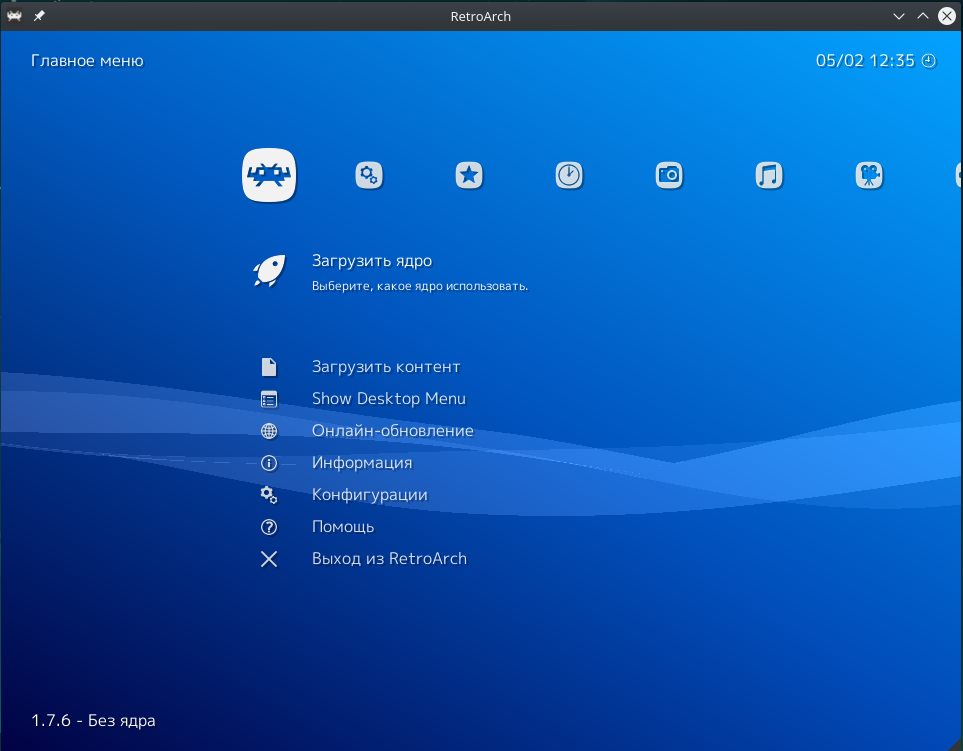Select the Main Menu gamepad icon

[x=269, y=175]
